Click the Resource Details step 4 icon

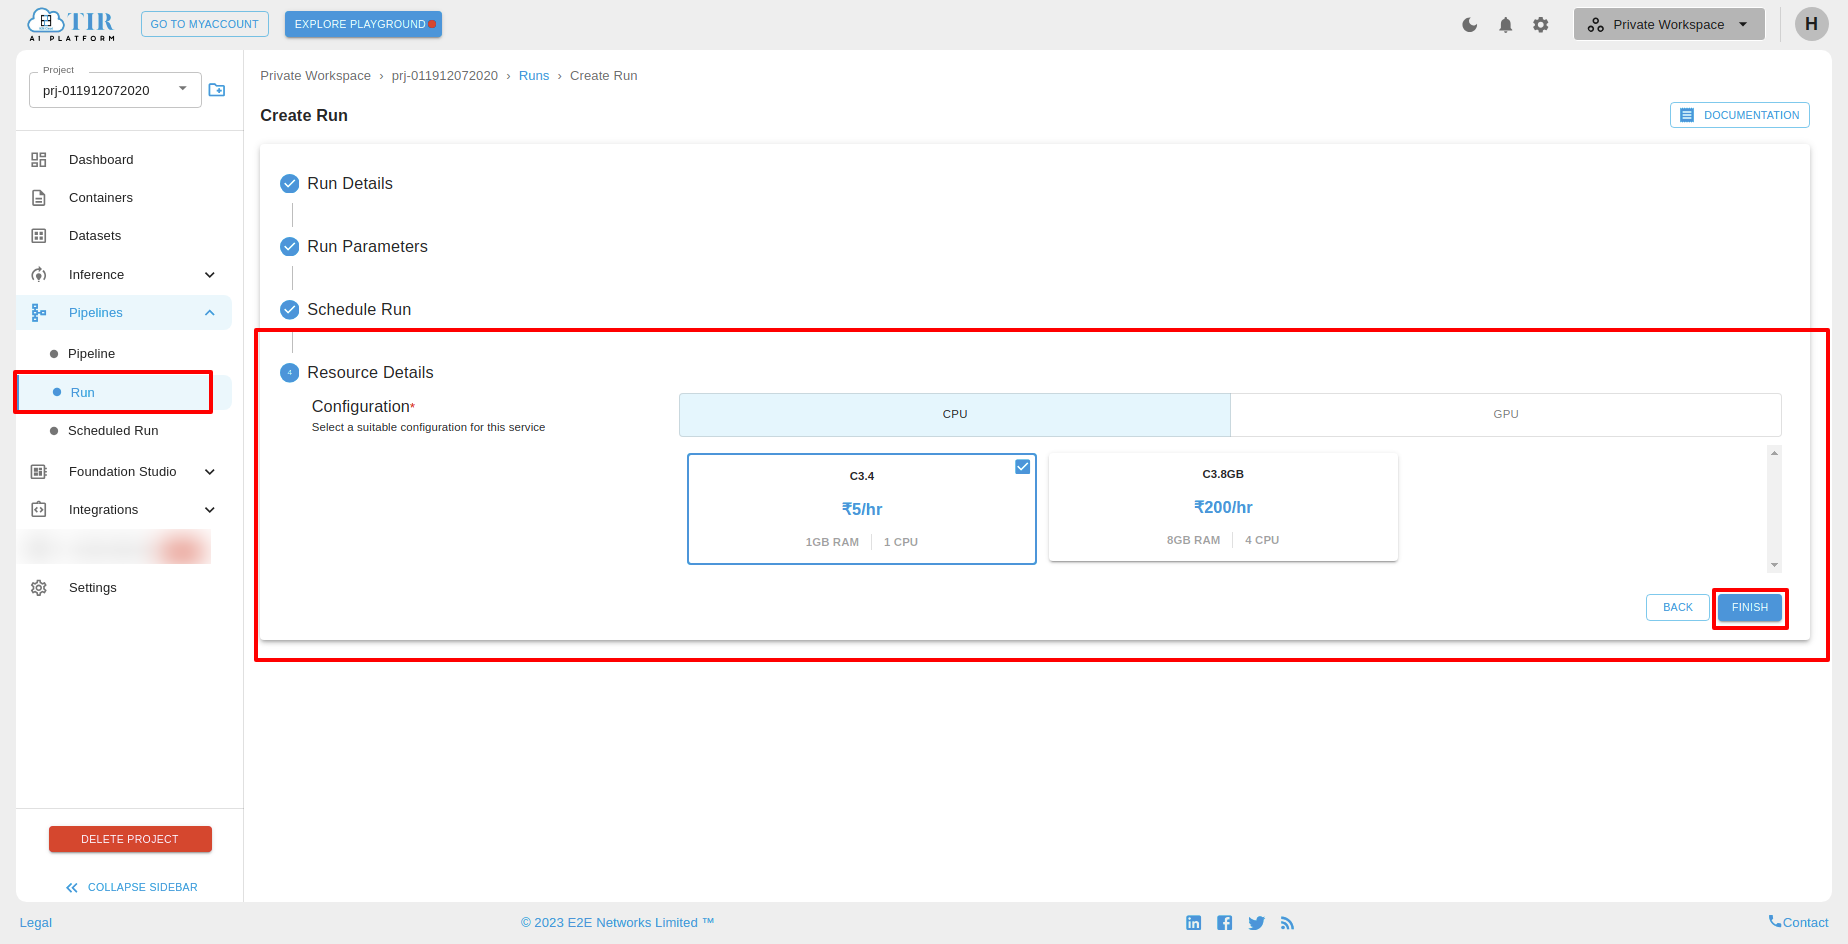click(290, 373)
